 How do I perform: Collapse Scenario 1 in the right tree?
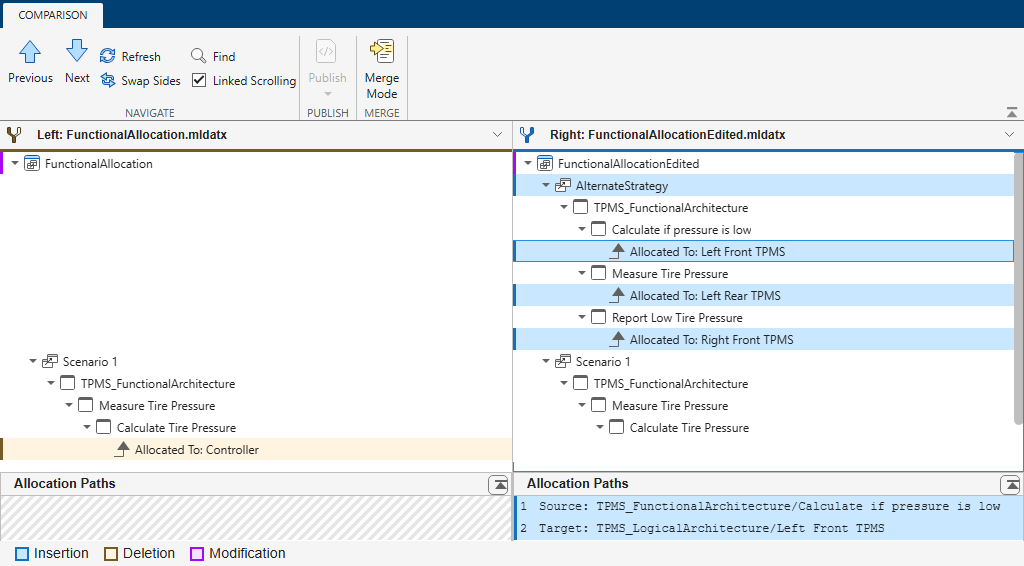pyautogui.click(x=546, y=361)
